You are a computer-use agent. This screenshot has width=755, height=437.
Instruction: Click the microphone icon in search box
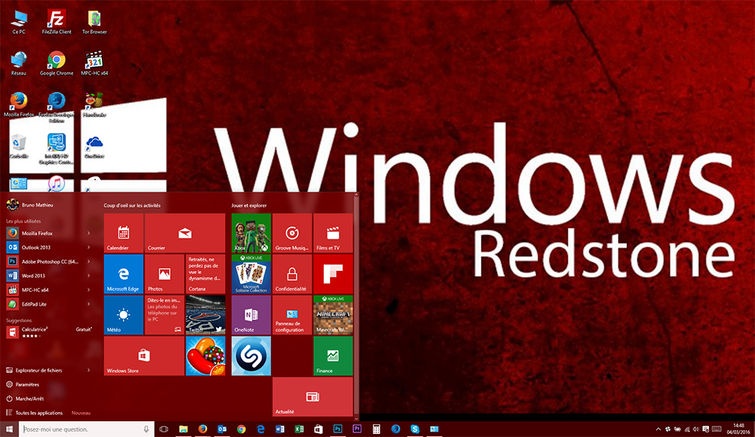coord(146,429)
